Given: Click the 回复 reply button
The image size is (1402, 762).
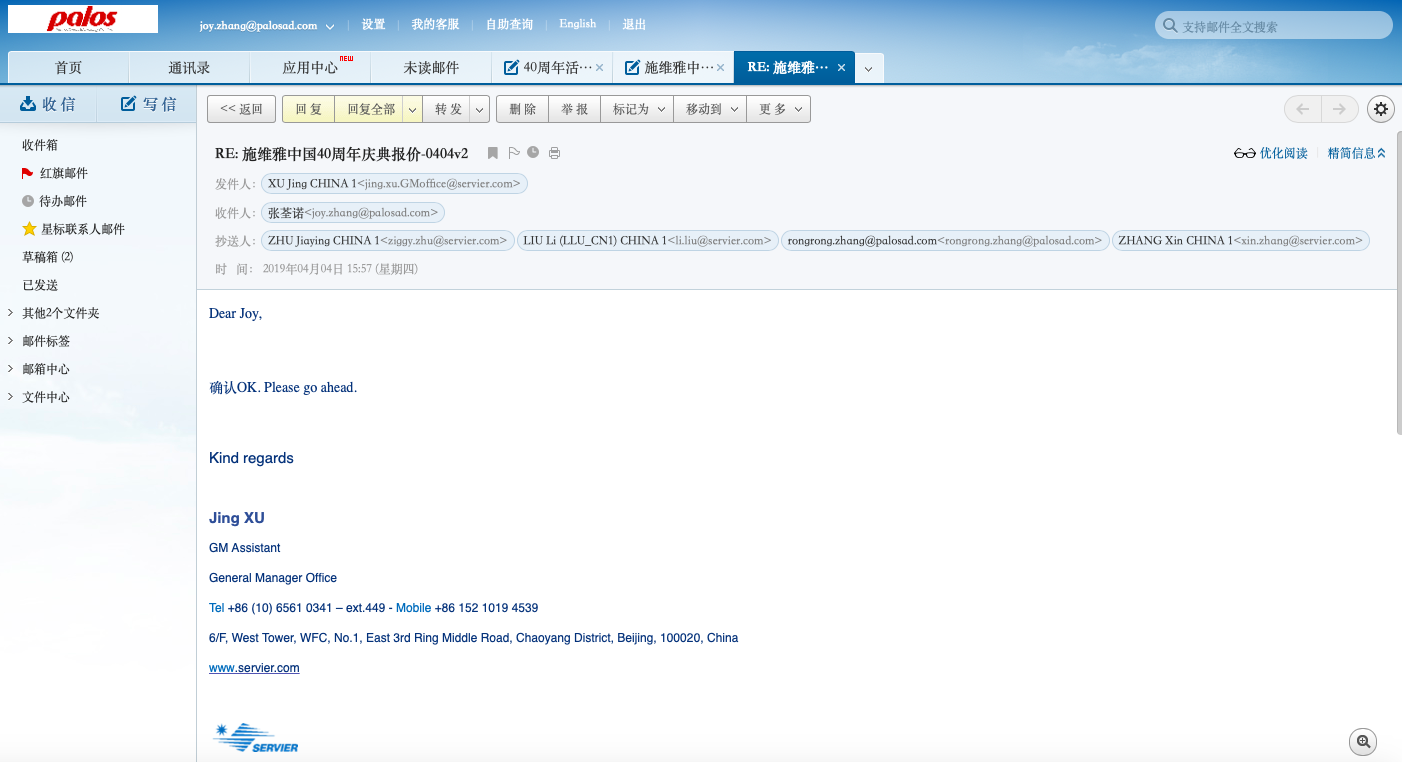Looking at the screenshot, I should (x=308, y=109).
